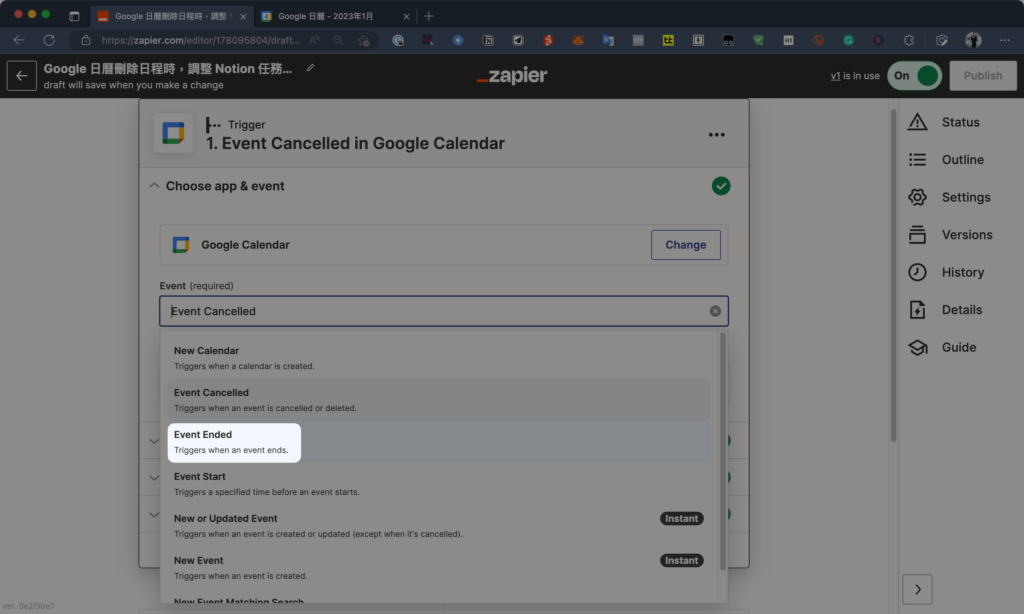Open the Details panel label
This screenshot has width=1024, height=614.
point(961,310)
